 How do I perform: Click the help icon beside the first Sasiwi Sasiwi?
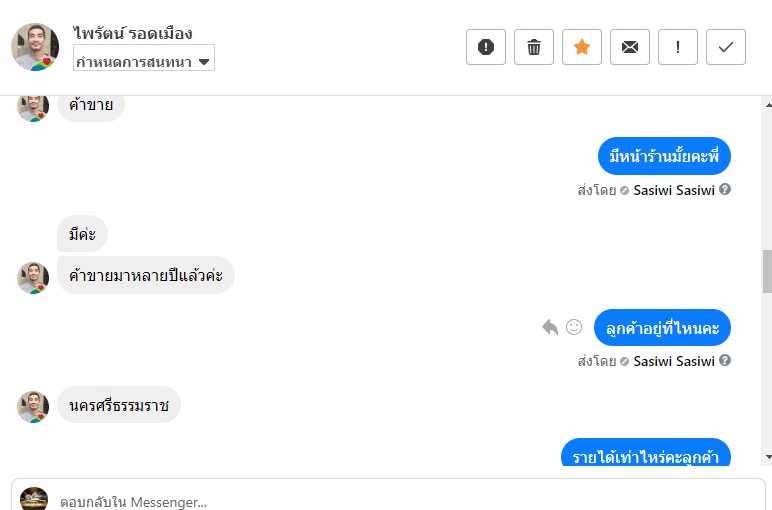(x=725, y=189)
